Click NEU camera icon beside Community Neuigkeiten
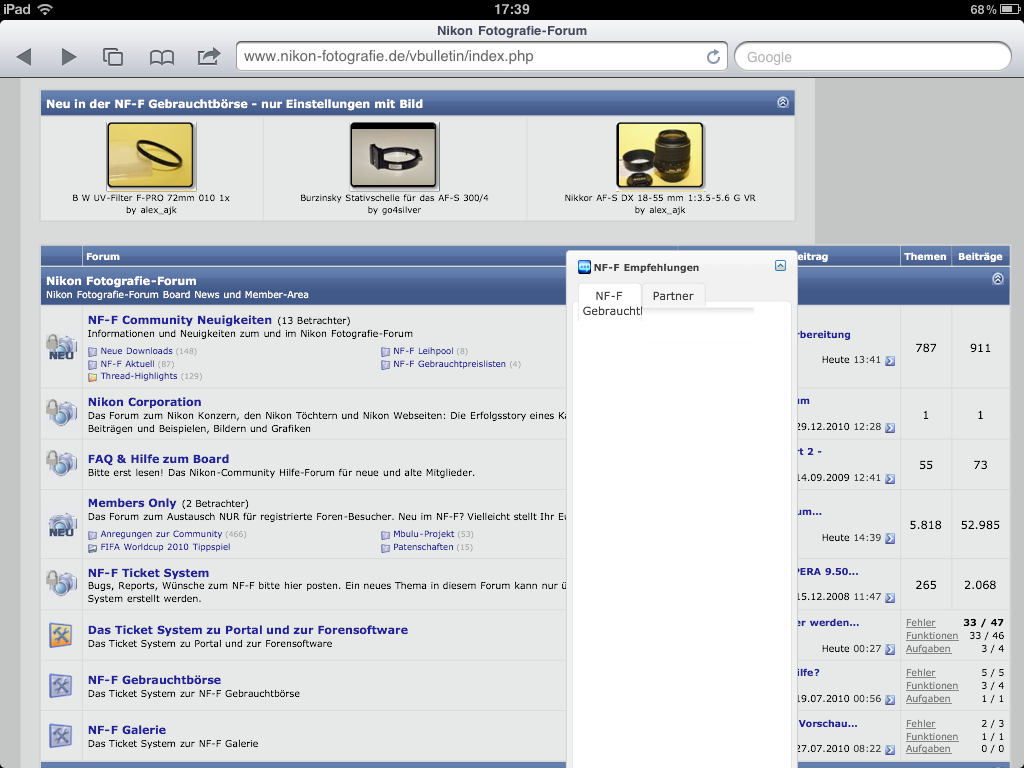Image resolution: width=1024 pixels, height=768 pixels. [x=61, y=347]
